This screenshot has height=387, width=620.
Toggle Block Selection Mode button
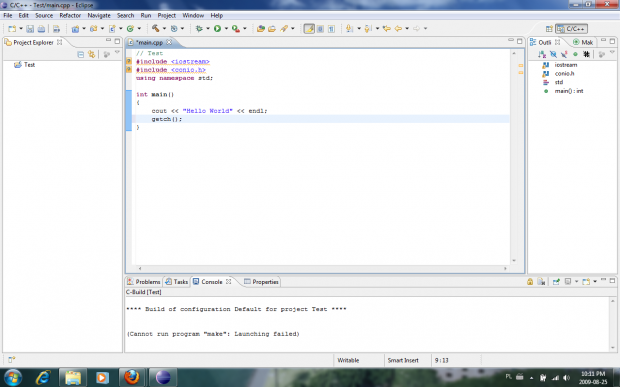click(320, 28)
